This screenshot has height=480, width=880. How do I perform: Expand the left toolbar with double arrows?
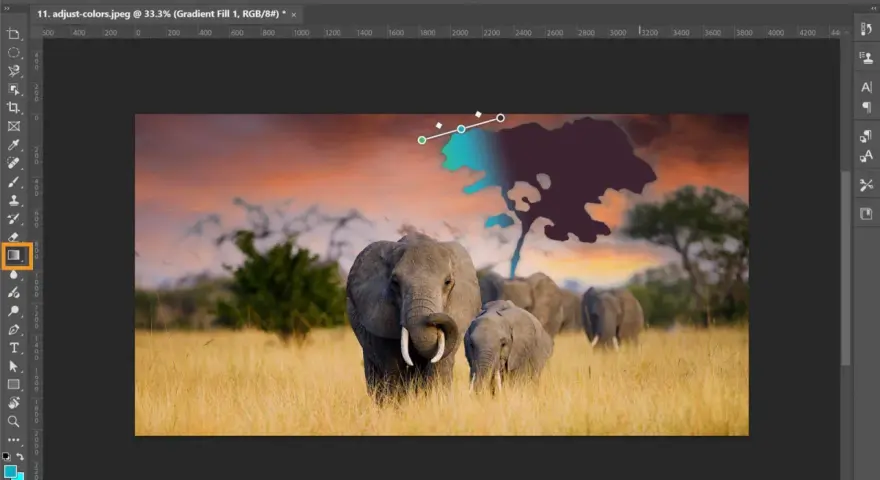(7, 9)
